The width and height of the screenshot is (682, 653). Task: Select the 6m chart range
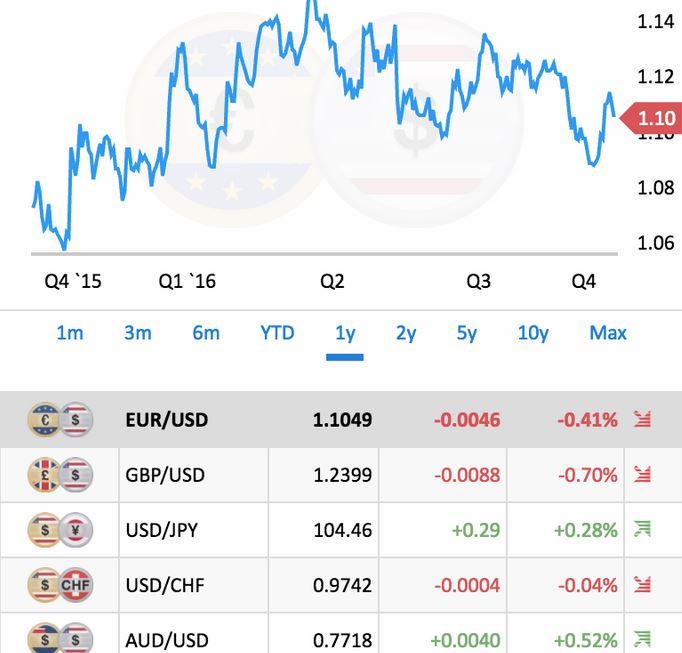pos(206,333)
